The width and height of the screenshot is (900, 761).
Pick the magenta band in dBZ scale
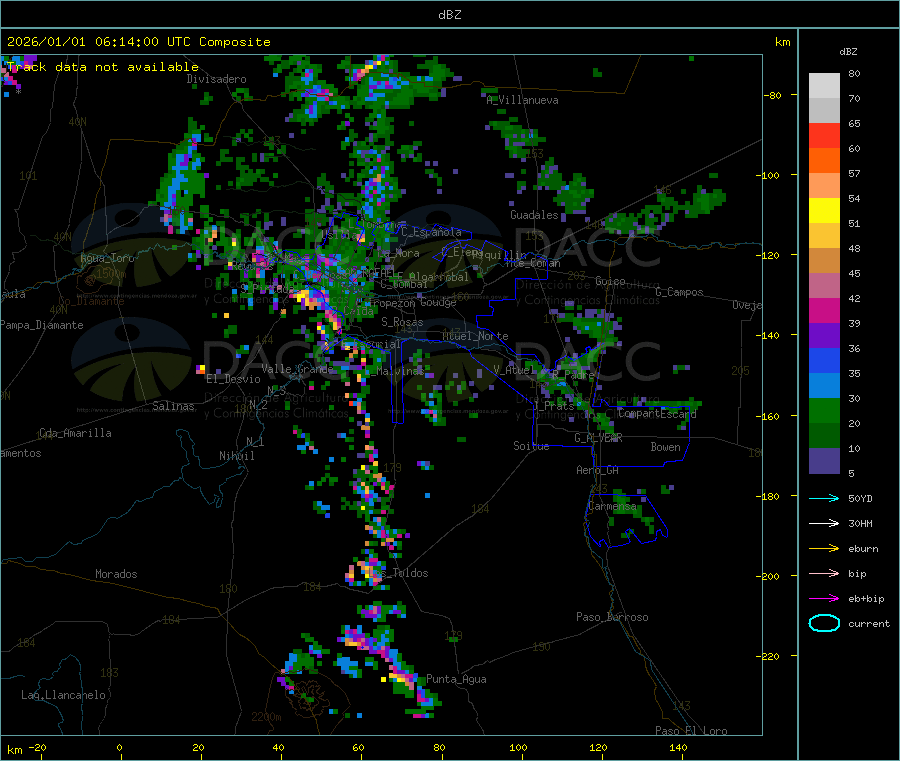coord(824,310)
